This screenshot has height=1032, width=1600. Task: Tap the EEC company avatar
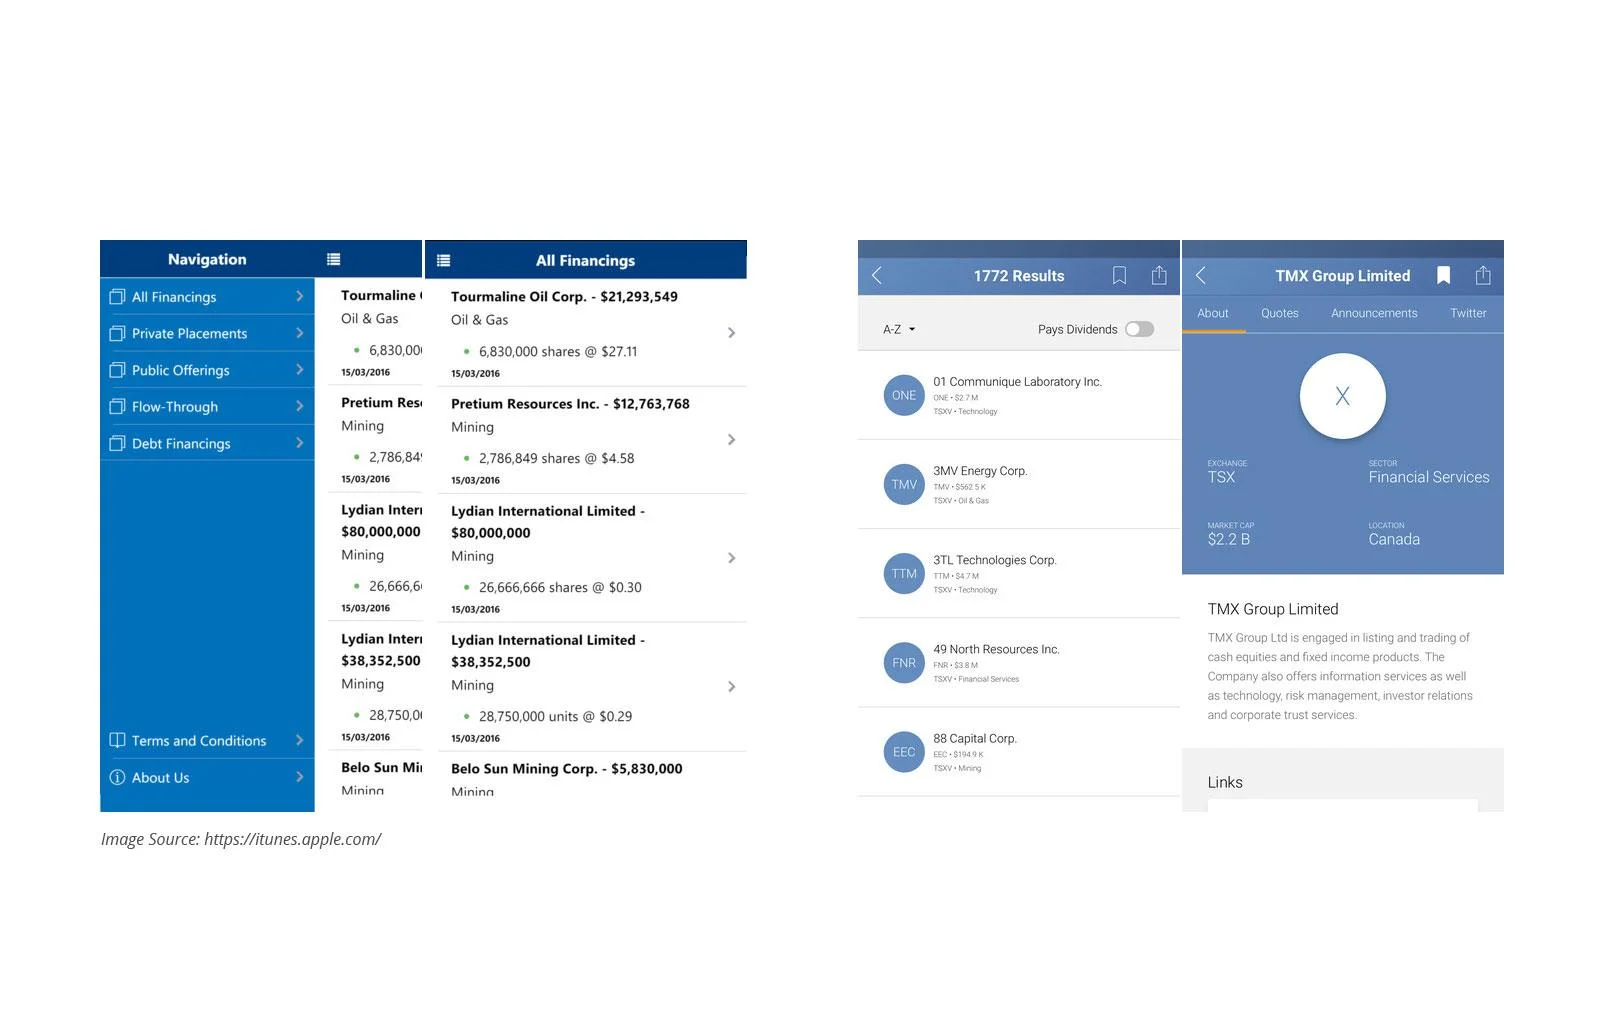point(904,752)
